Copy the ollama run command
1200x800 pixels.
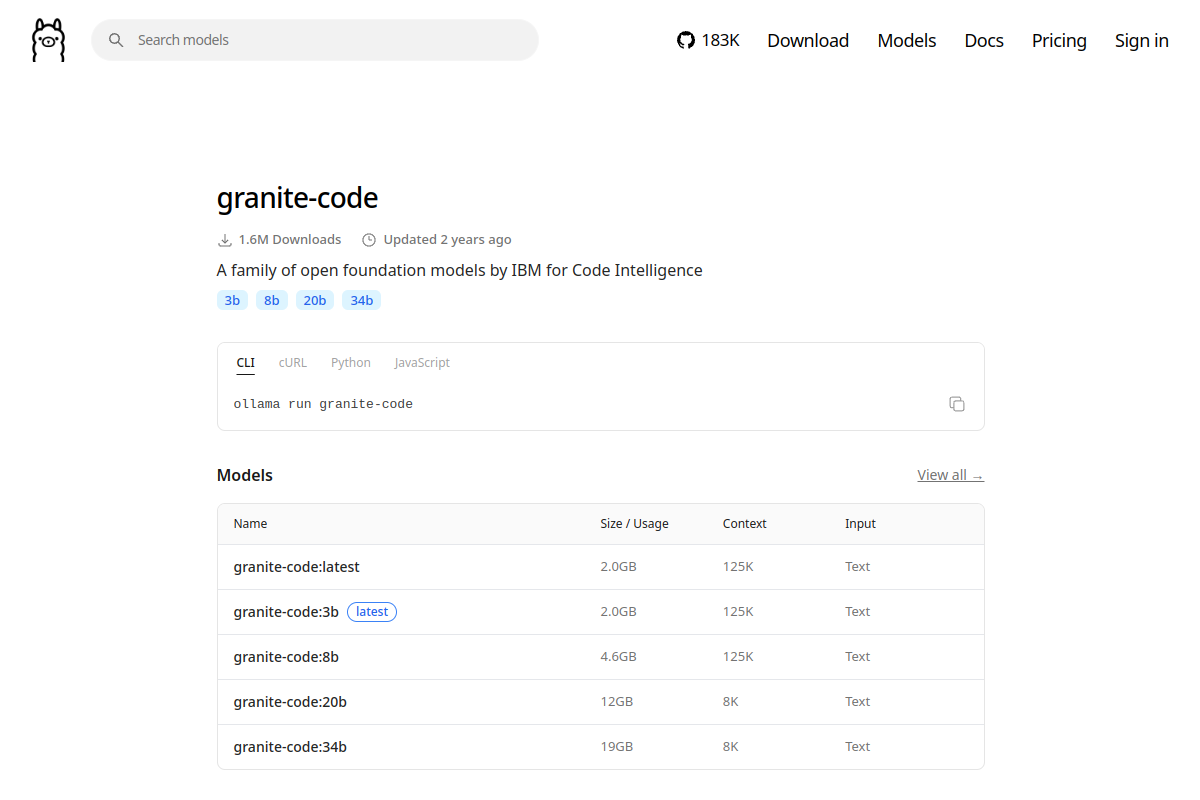(957, 404)
